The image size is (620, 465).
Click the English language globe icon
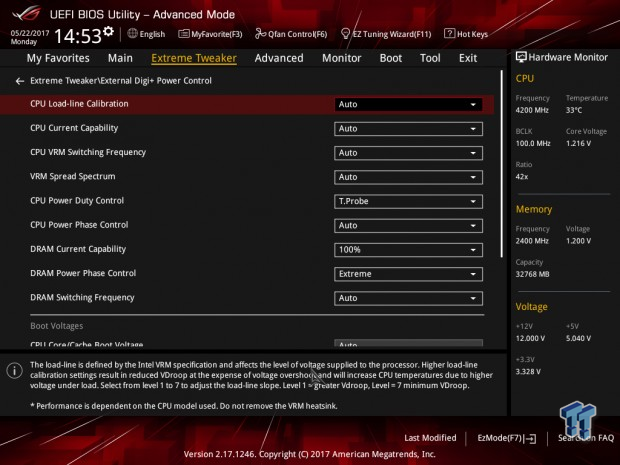(132, 34)
